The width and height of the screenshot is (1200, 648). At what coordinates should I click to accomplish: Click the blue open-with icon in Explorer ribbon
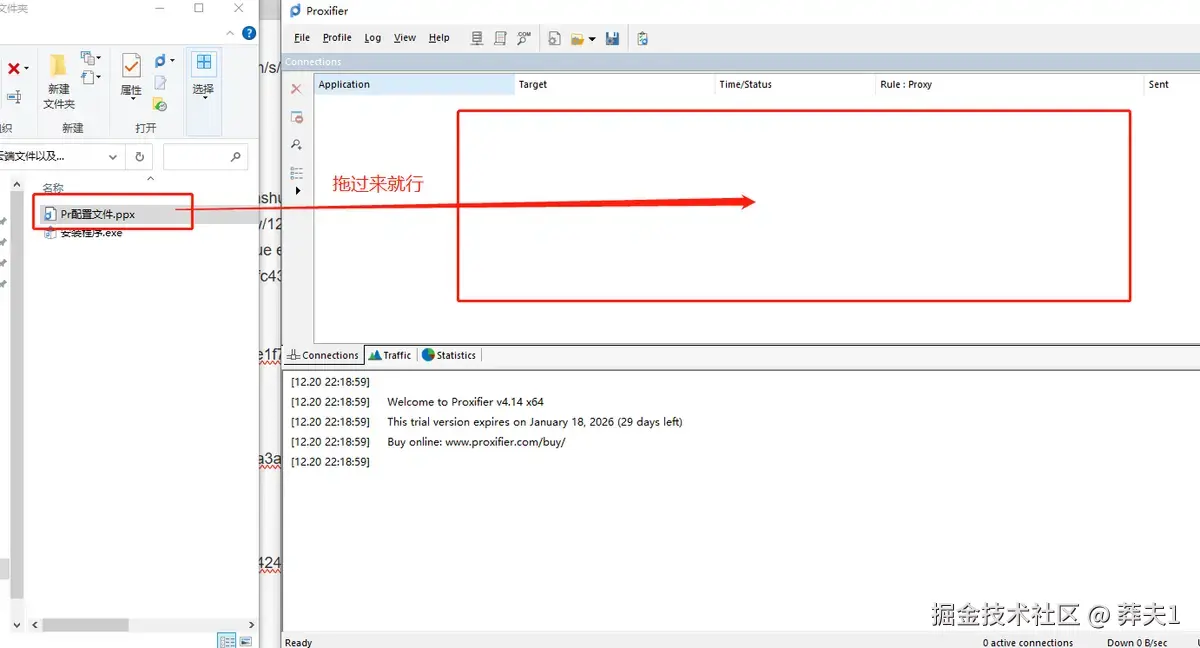tap(160, 63)
